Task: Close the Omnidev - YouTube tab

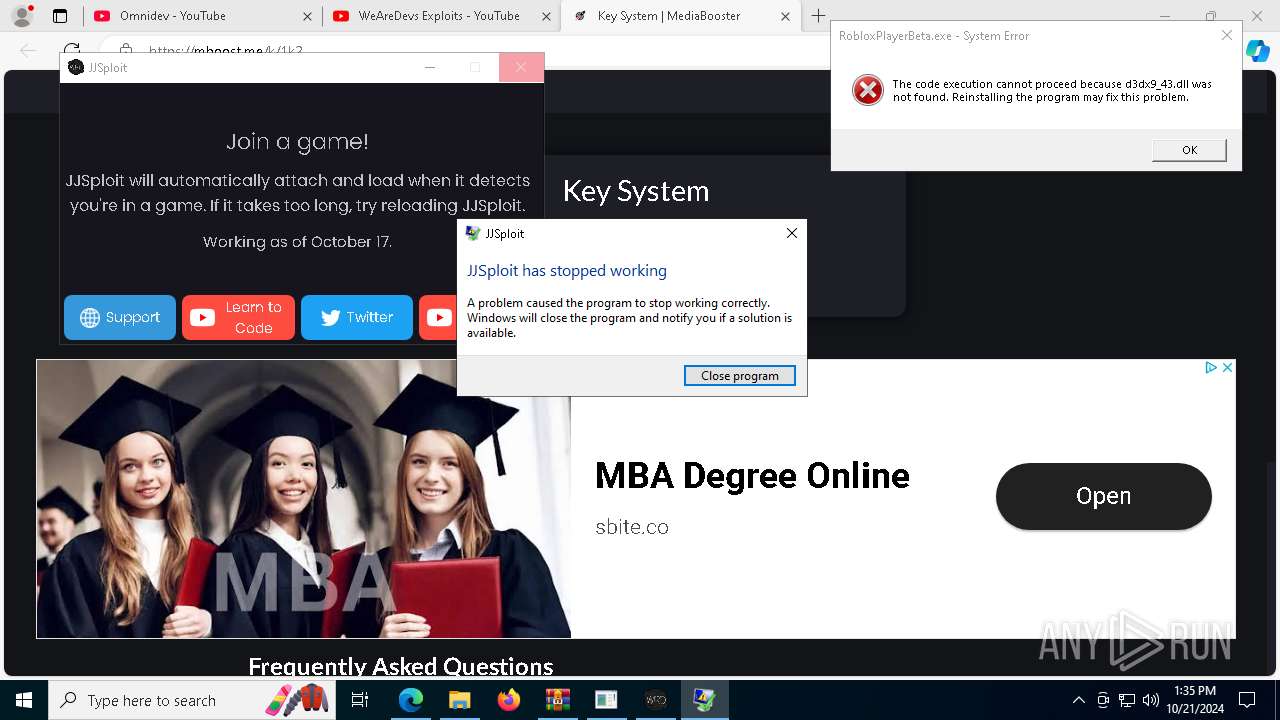Action: point(307,16)
